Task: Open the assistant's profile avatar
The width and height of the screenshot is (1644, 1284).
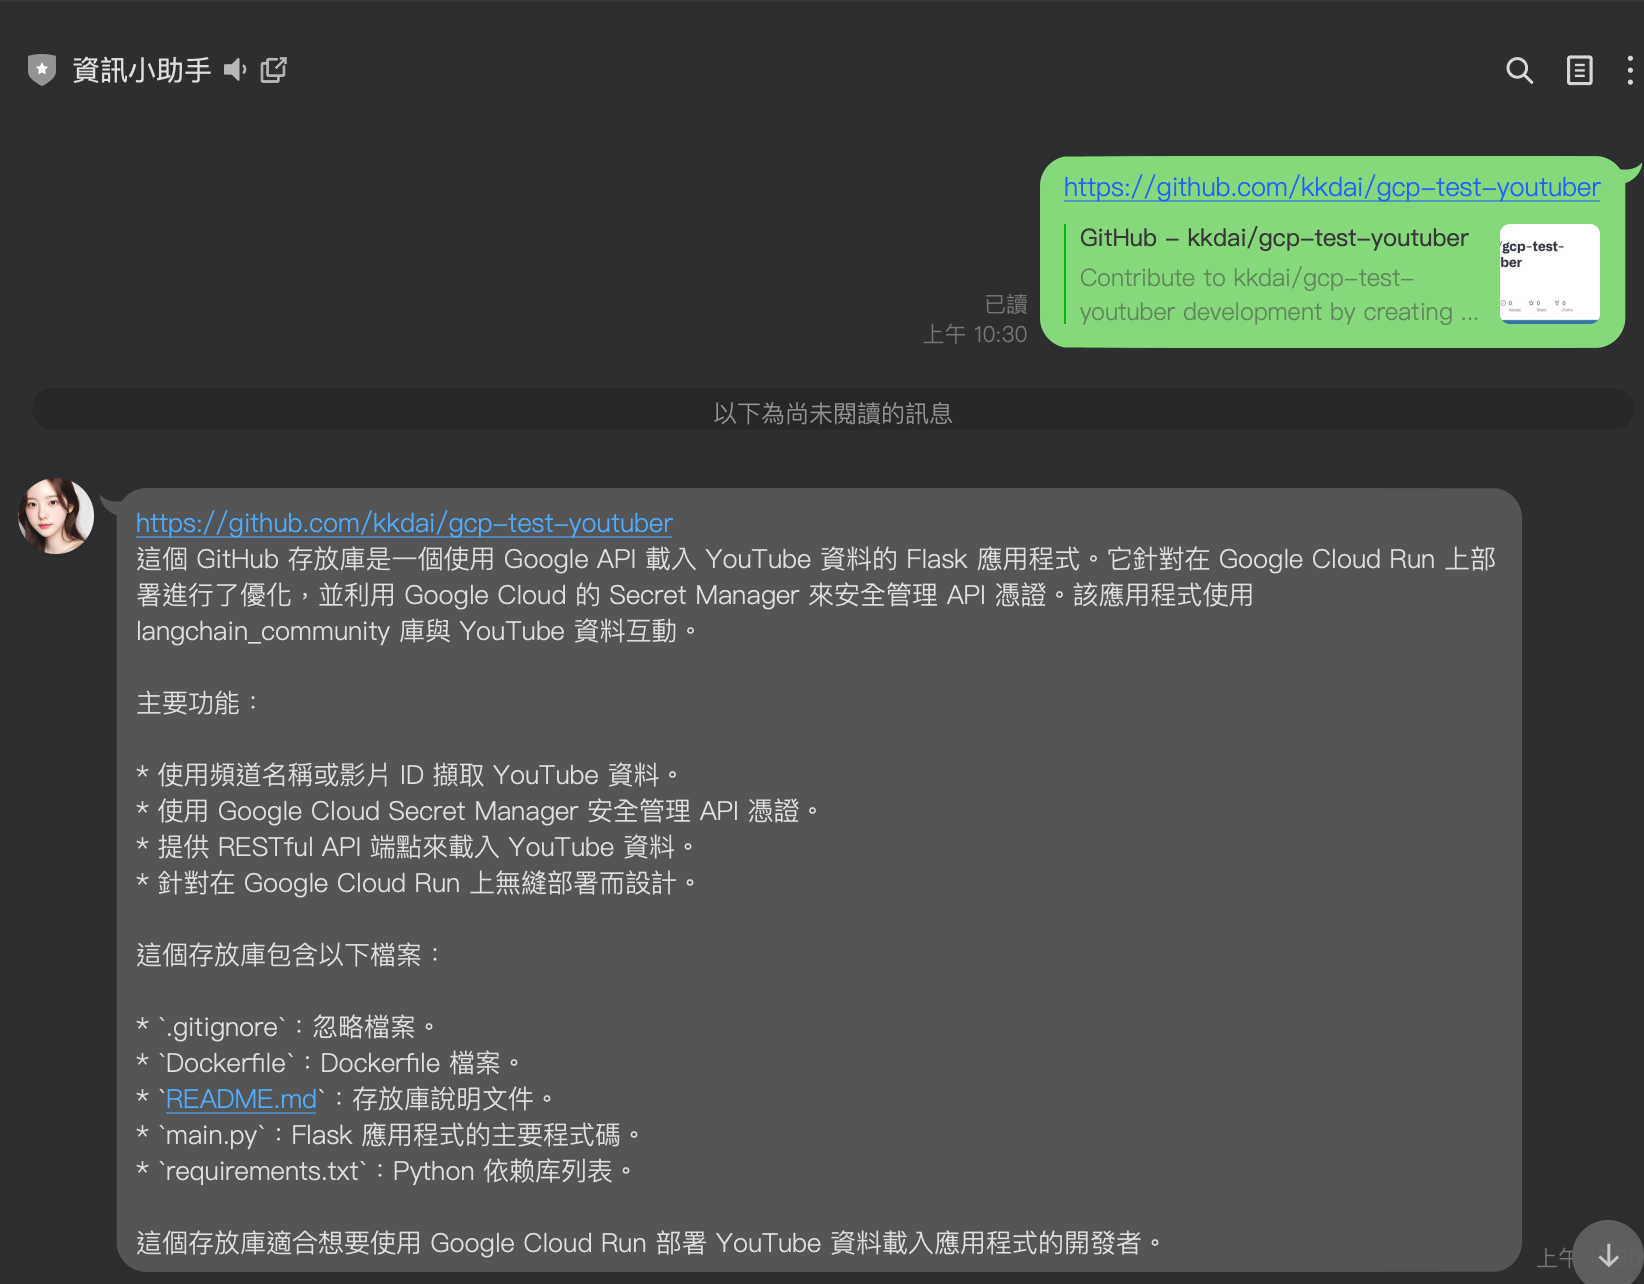Action: point(56,516)
